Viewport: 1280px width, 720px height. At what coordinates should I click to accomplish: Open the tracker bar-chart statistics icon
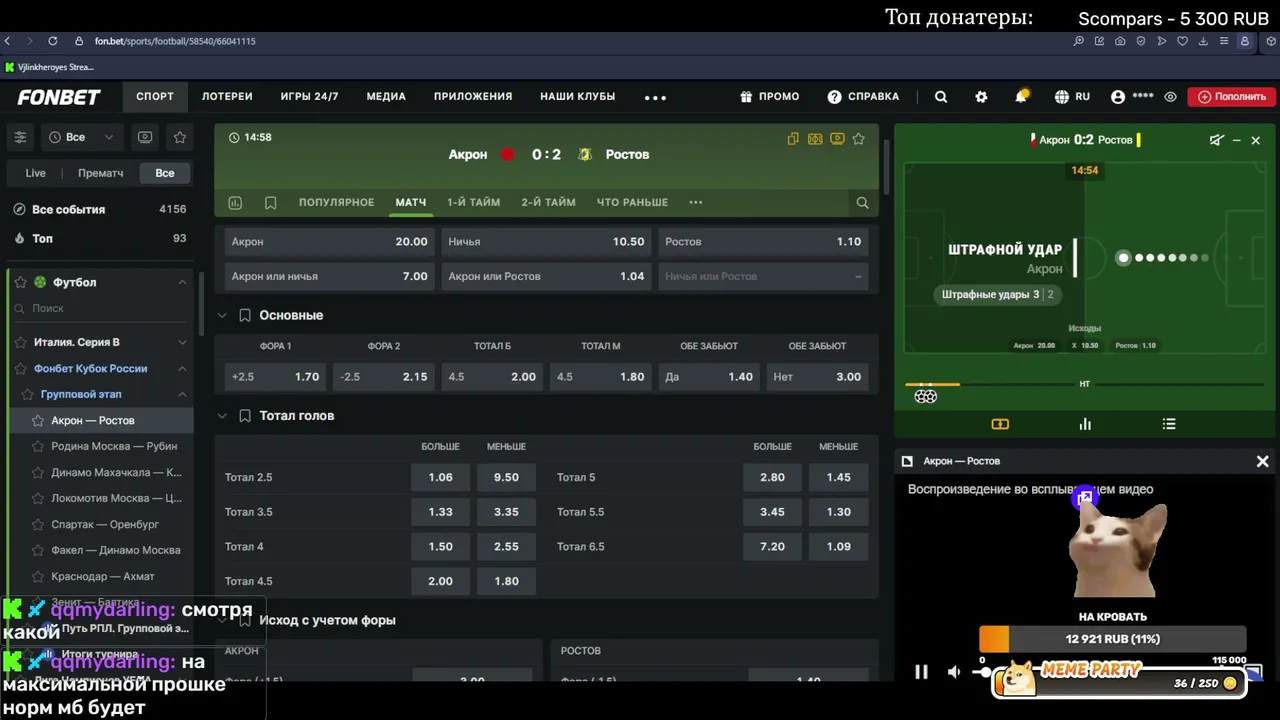click(1085, 424)
